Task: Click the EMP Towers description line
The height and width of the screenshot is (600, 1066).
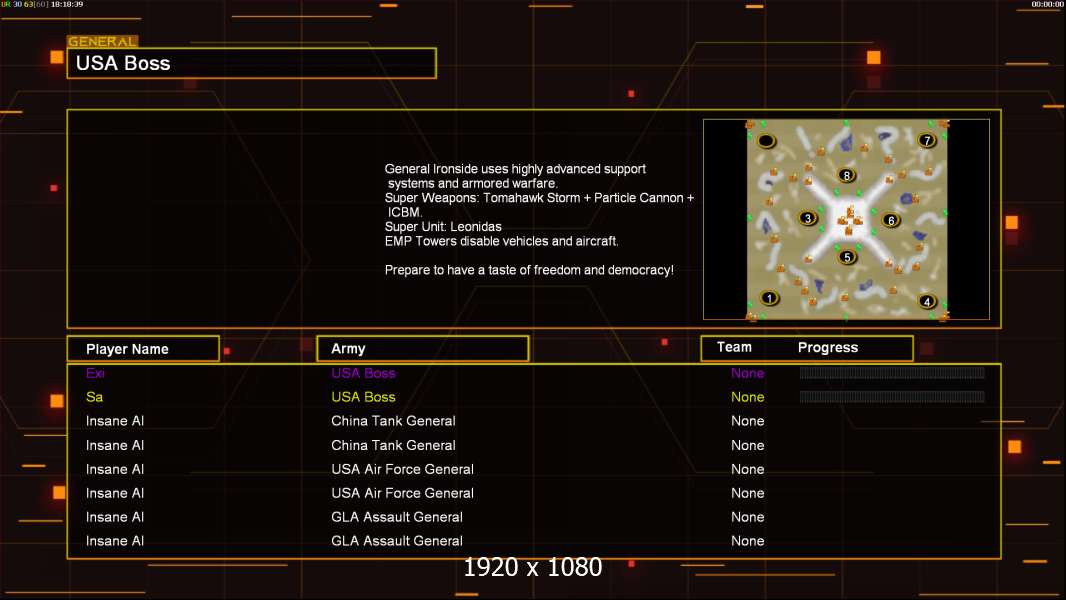Action: (502, 241)
